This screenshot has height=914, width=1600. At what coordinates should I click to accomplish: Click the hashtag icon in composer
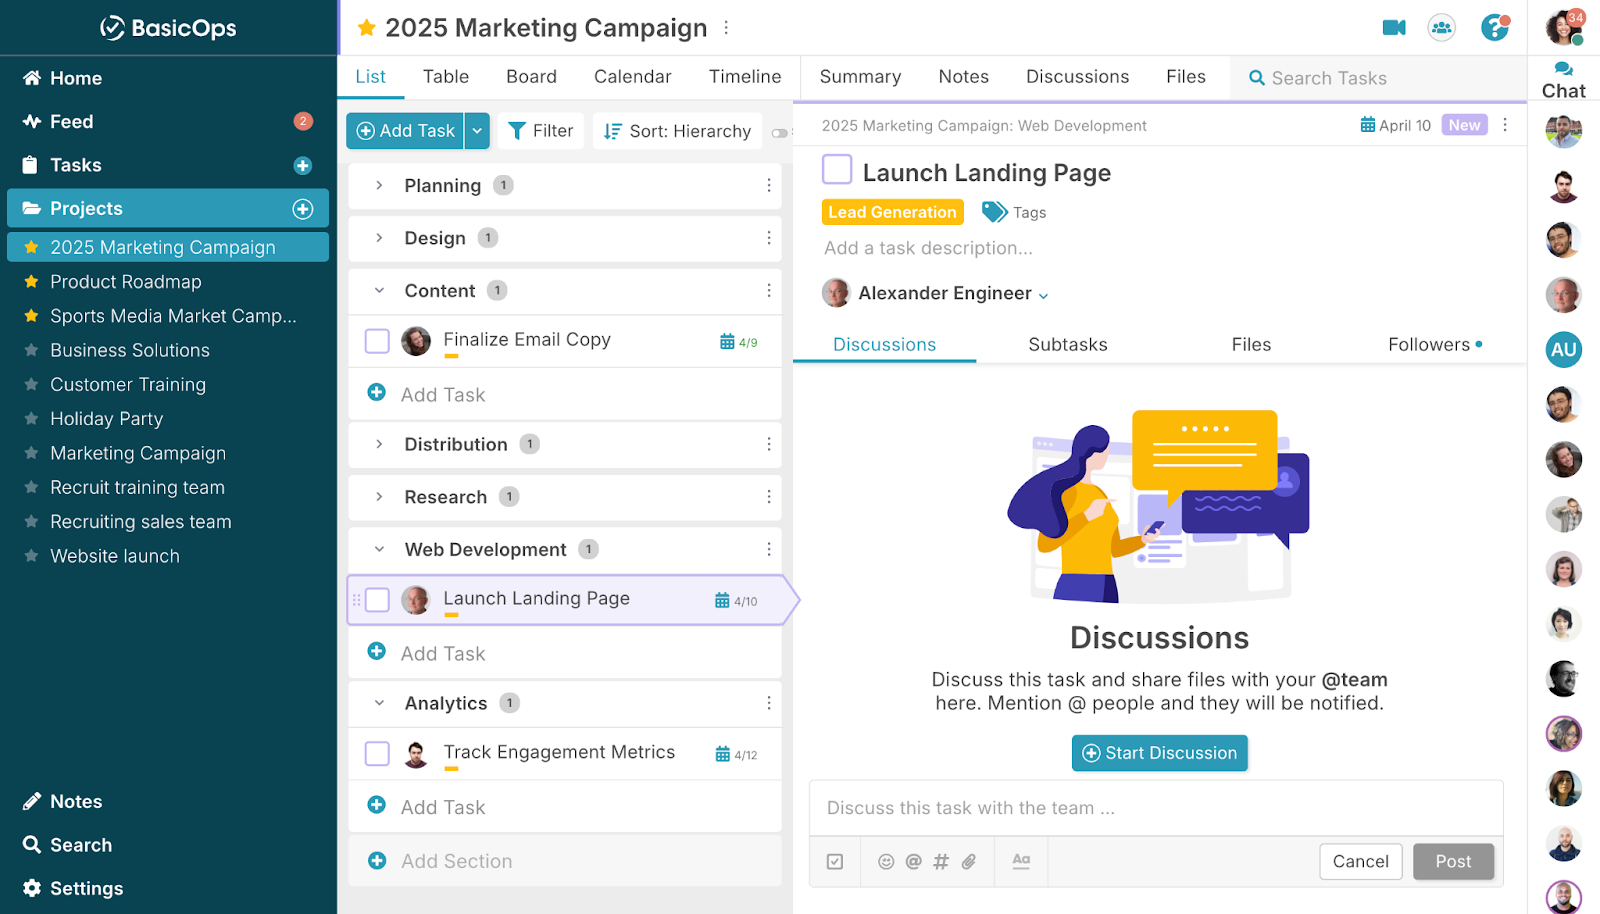tap(941, 861)
